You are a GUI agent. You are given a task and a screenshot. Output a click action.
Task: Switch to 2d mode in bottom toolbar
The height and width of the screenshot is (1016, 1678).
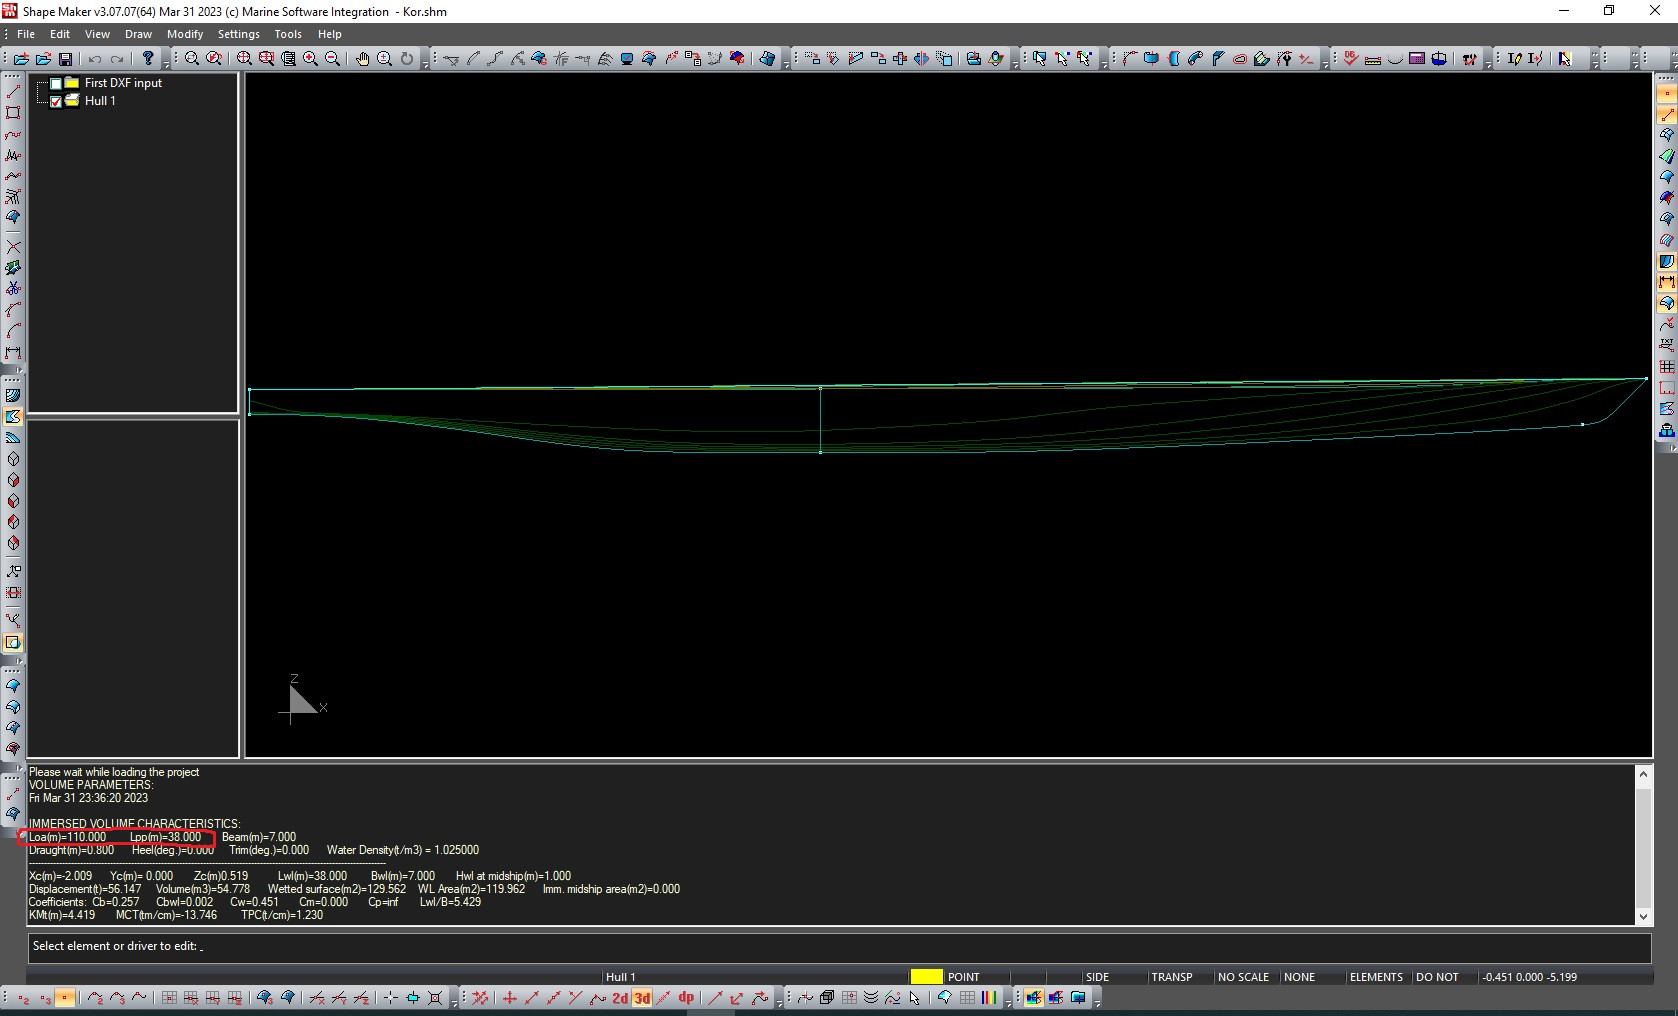tap(620, 998)
